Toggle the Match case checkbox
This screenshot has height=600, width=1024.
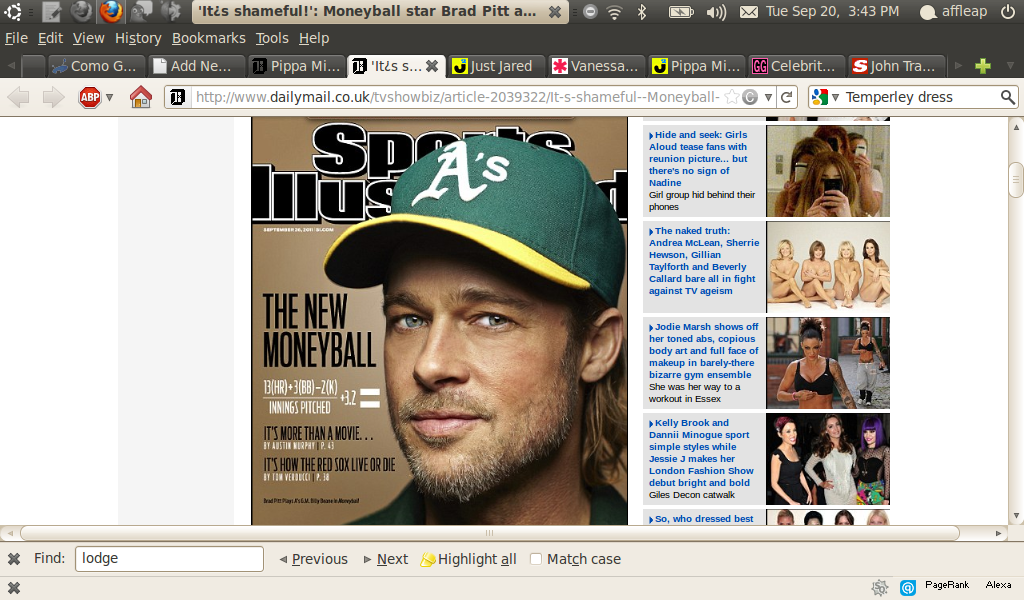click(536, 559)
